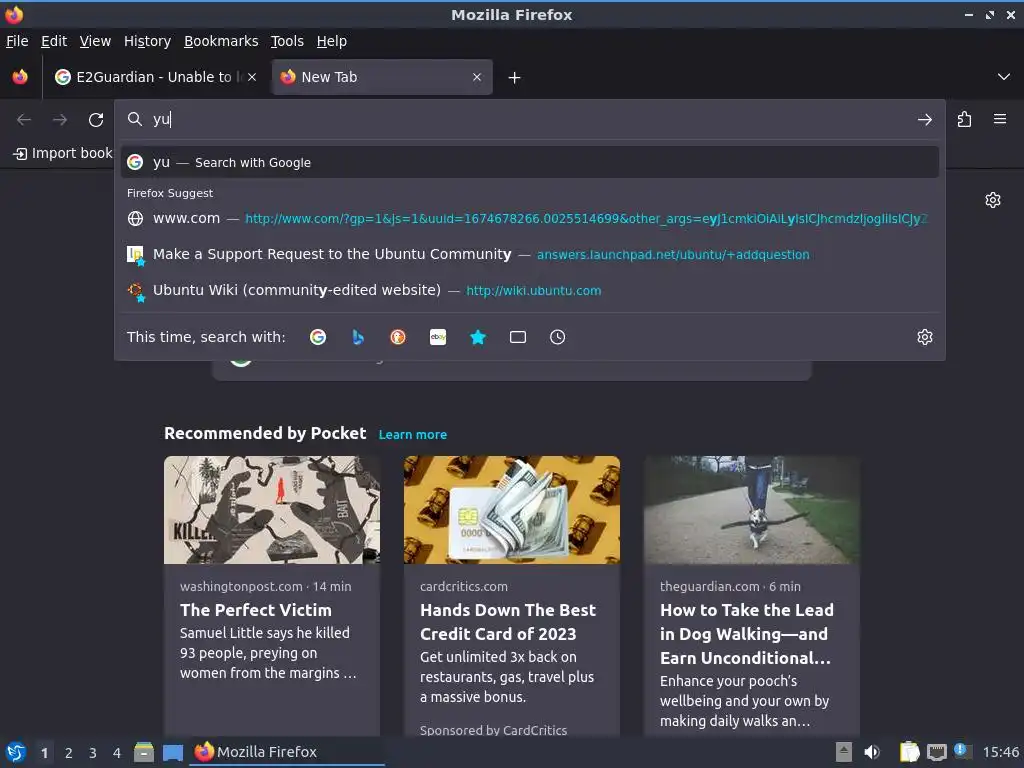Open the file manager taskbar icon
The height and width of the screenshot is (768, 1024).
(144, 752)
